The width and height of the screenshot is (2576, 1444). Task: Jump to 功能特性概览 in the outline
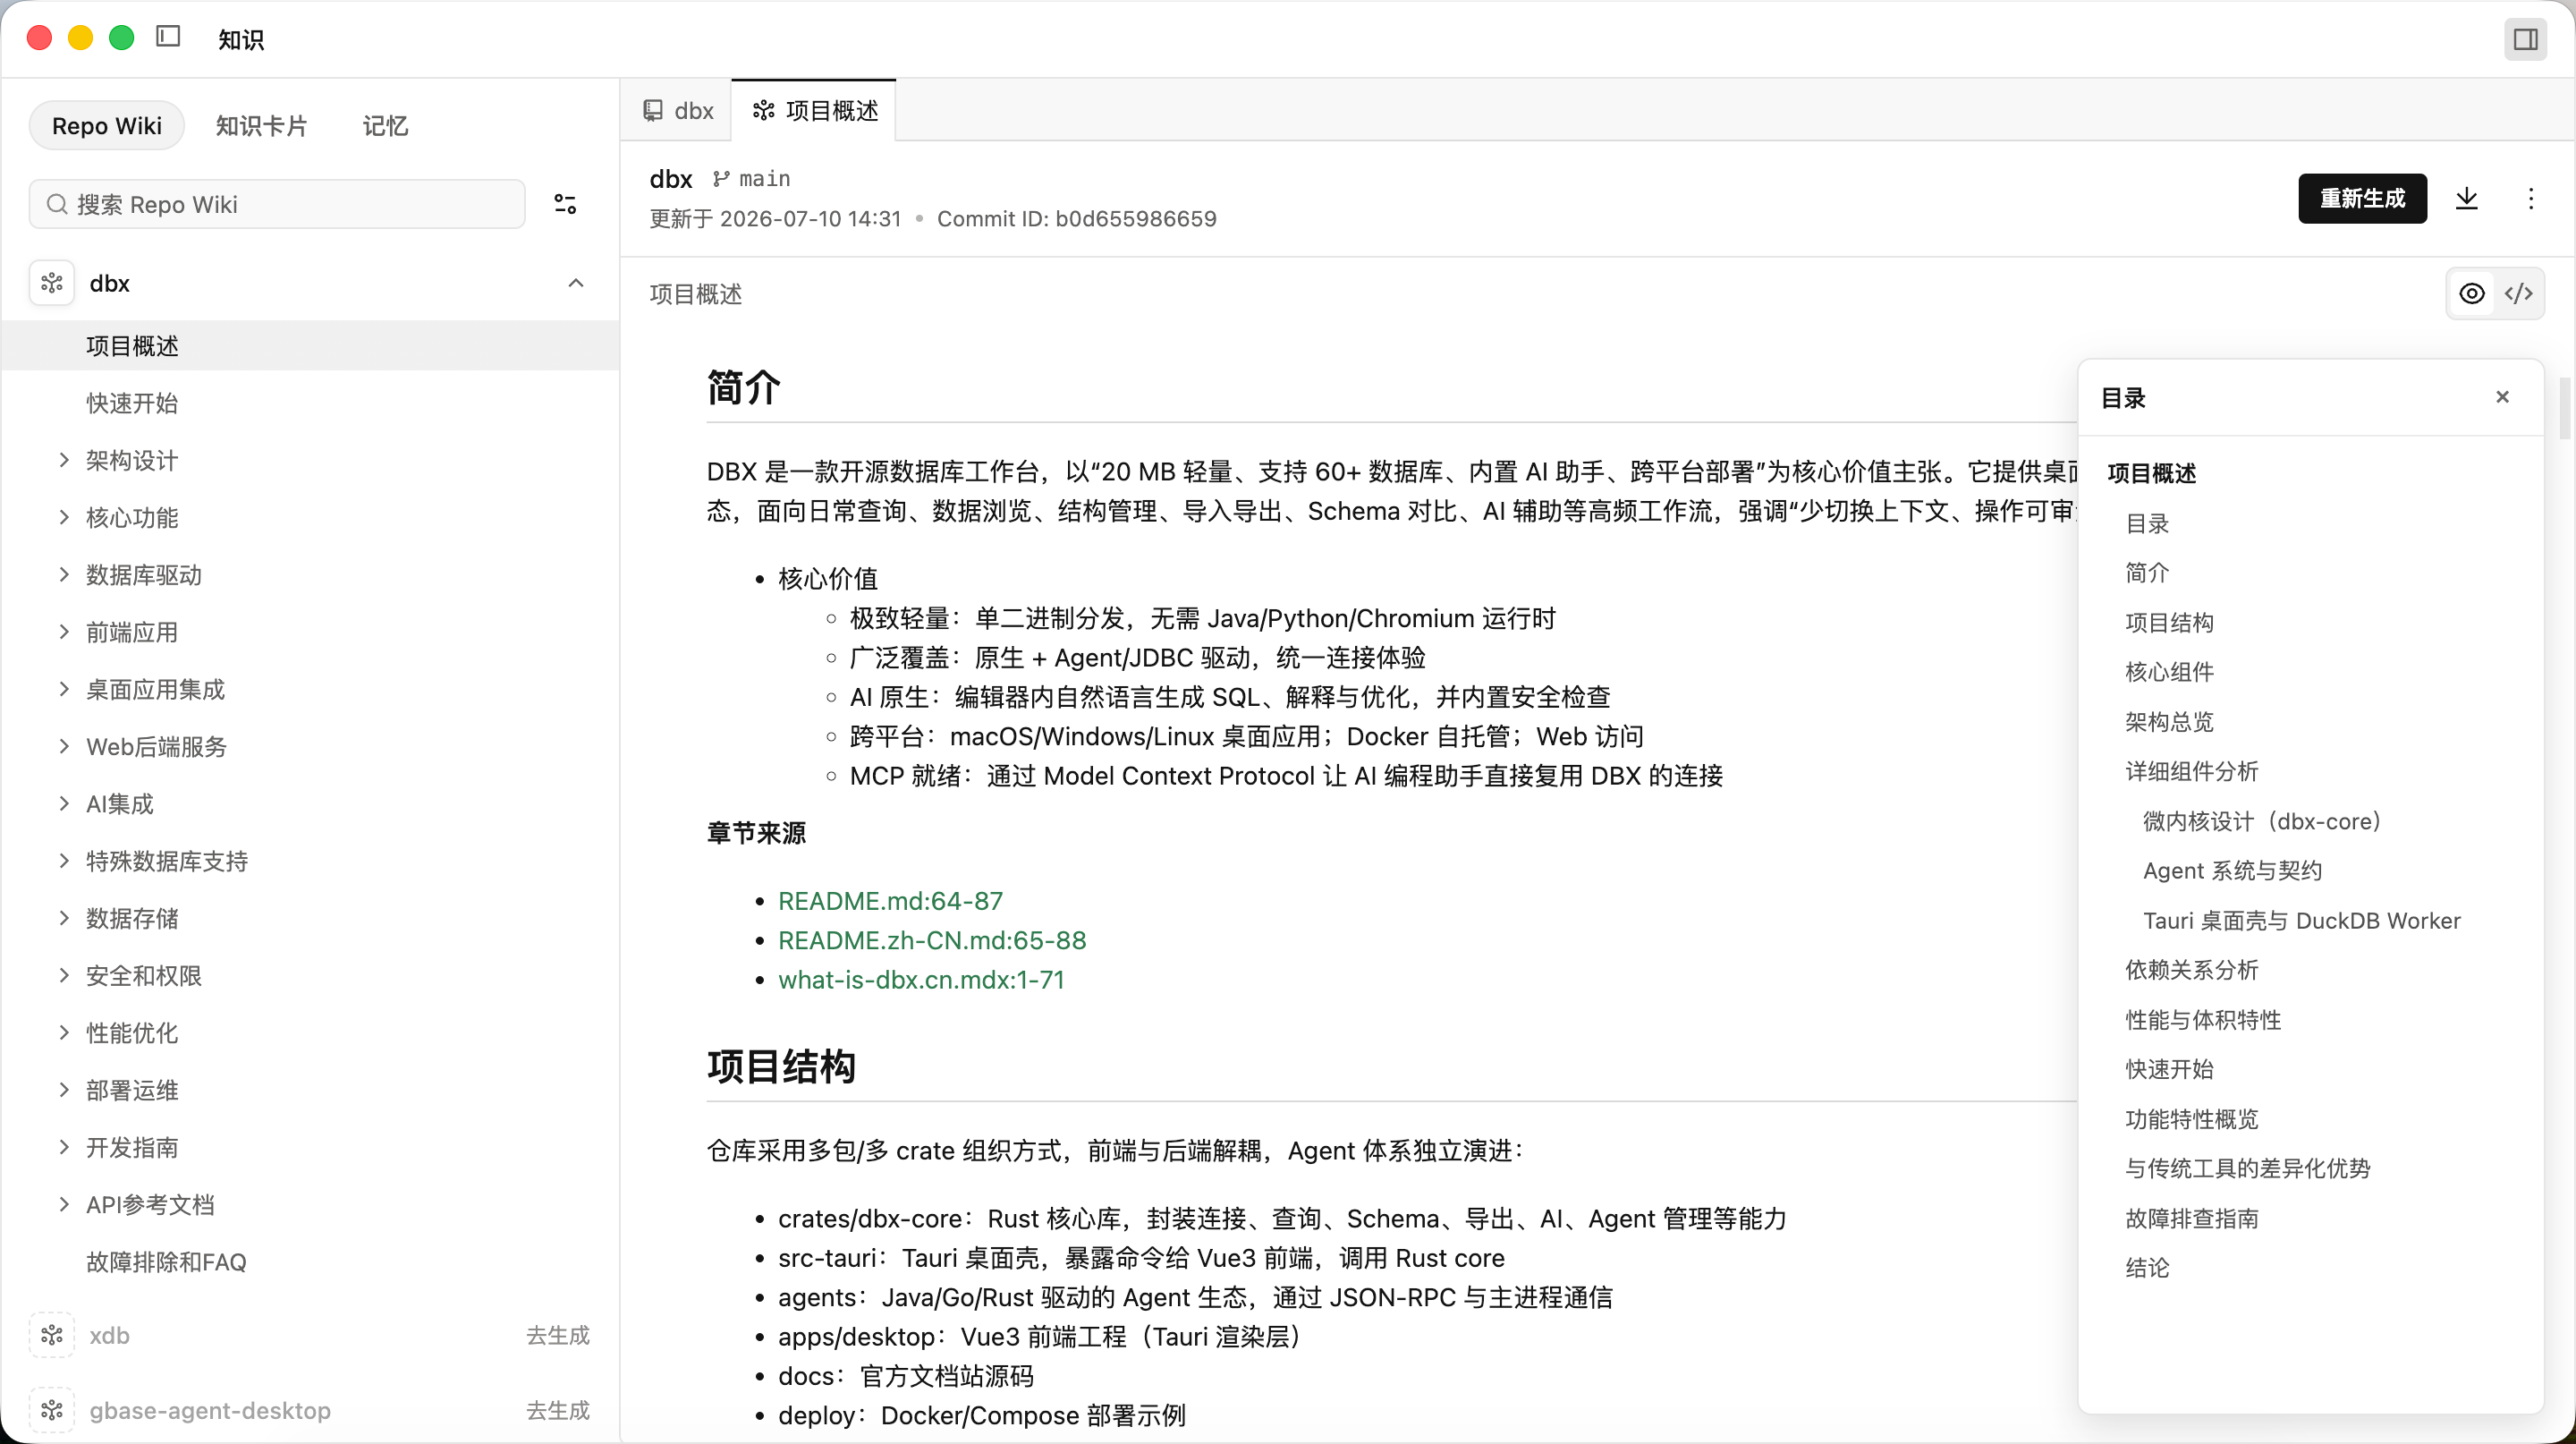click(x=2192, y=1119)
